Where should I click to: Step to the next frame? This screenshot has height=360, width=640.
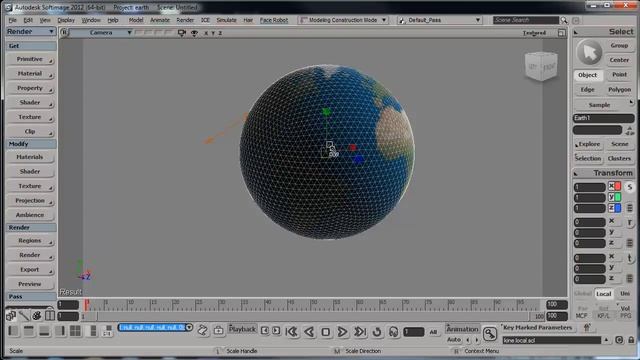point(276,330)
